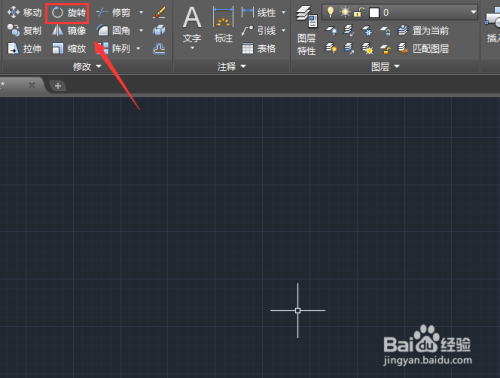This screenshot has height=378, width=500.
Task: Click the lock layer icon
Action: tap(385, 31)
